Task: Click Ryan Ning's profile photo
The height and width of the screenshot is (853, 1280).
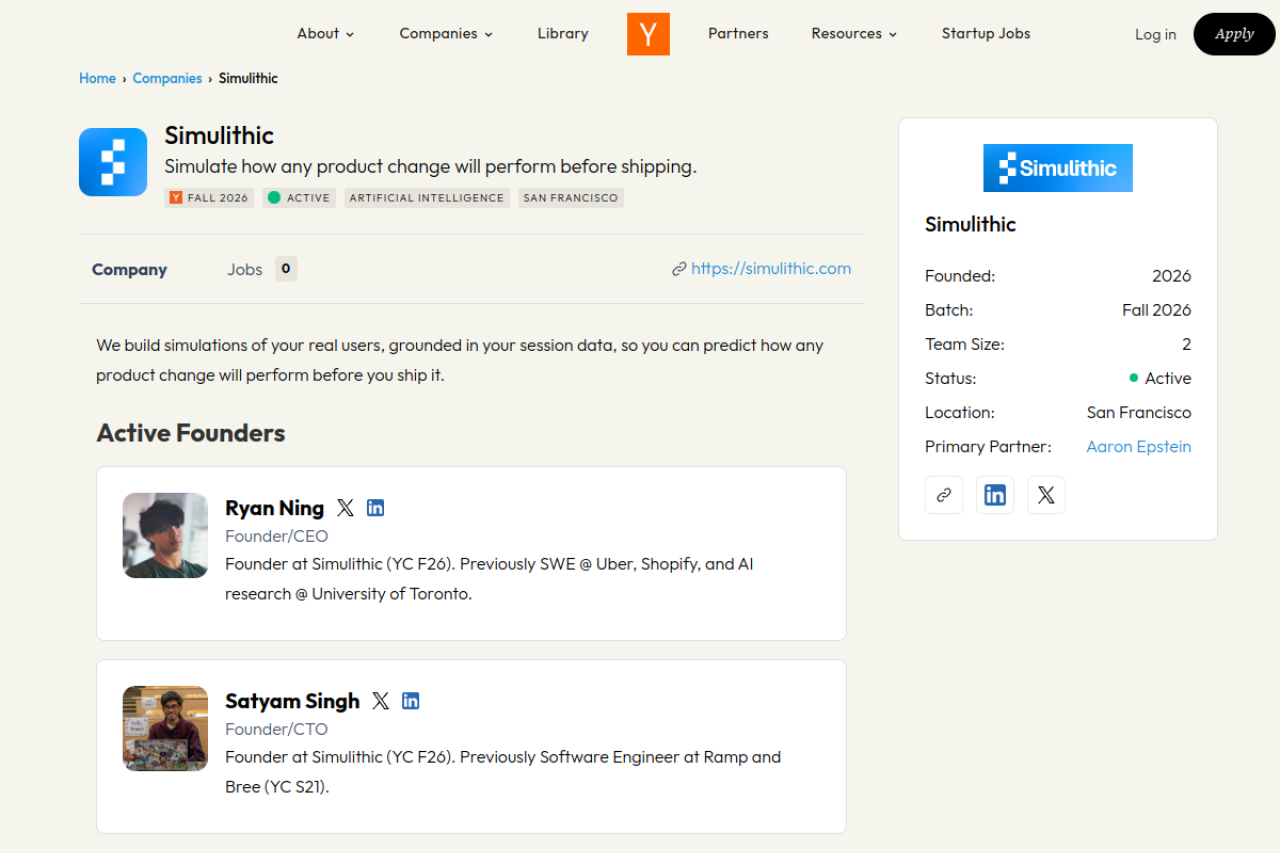Action: click(165, 535)
